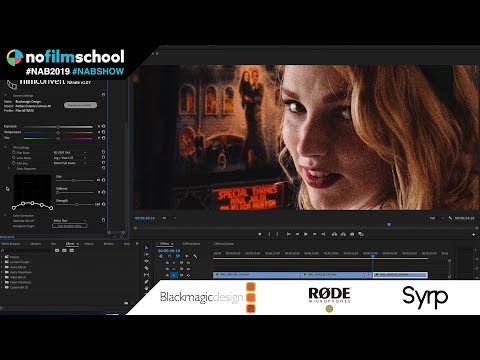Toggle lock on the top video track
The height and width of the screenshot is (360, 480).
167,263
